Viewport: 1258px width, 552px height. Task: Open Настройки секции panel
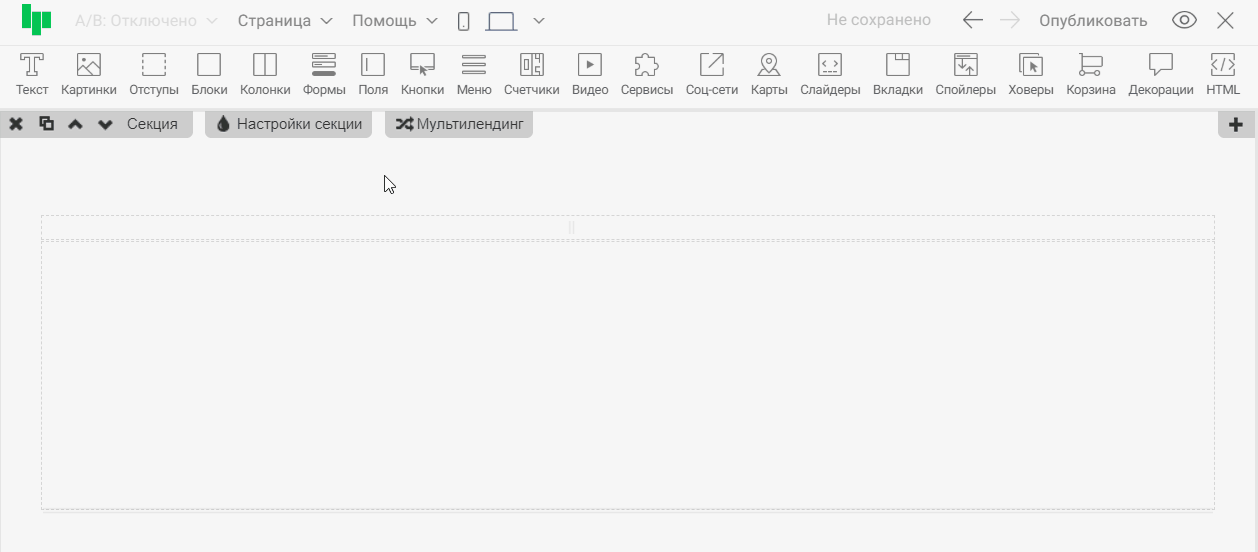pyautogui.click(x=289, y=125)
